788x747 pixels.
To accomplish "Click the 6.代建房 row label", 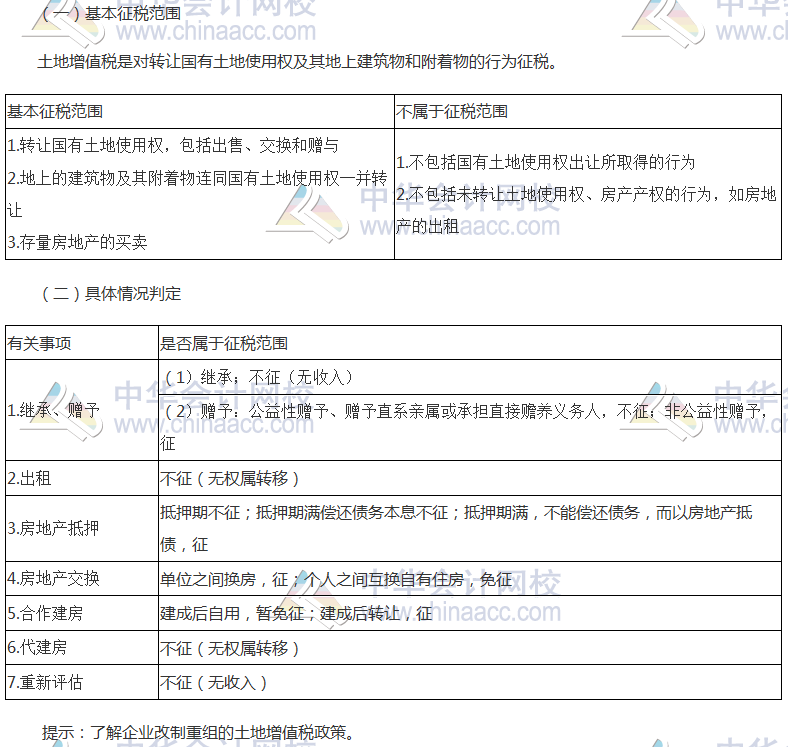I will (38, 647).
